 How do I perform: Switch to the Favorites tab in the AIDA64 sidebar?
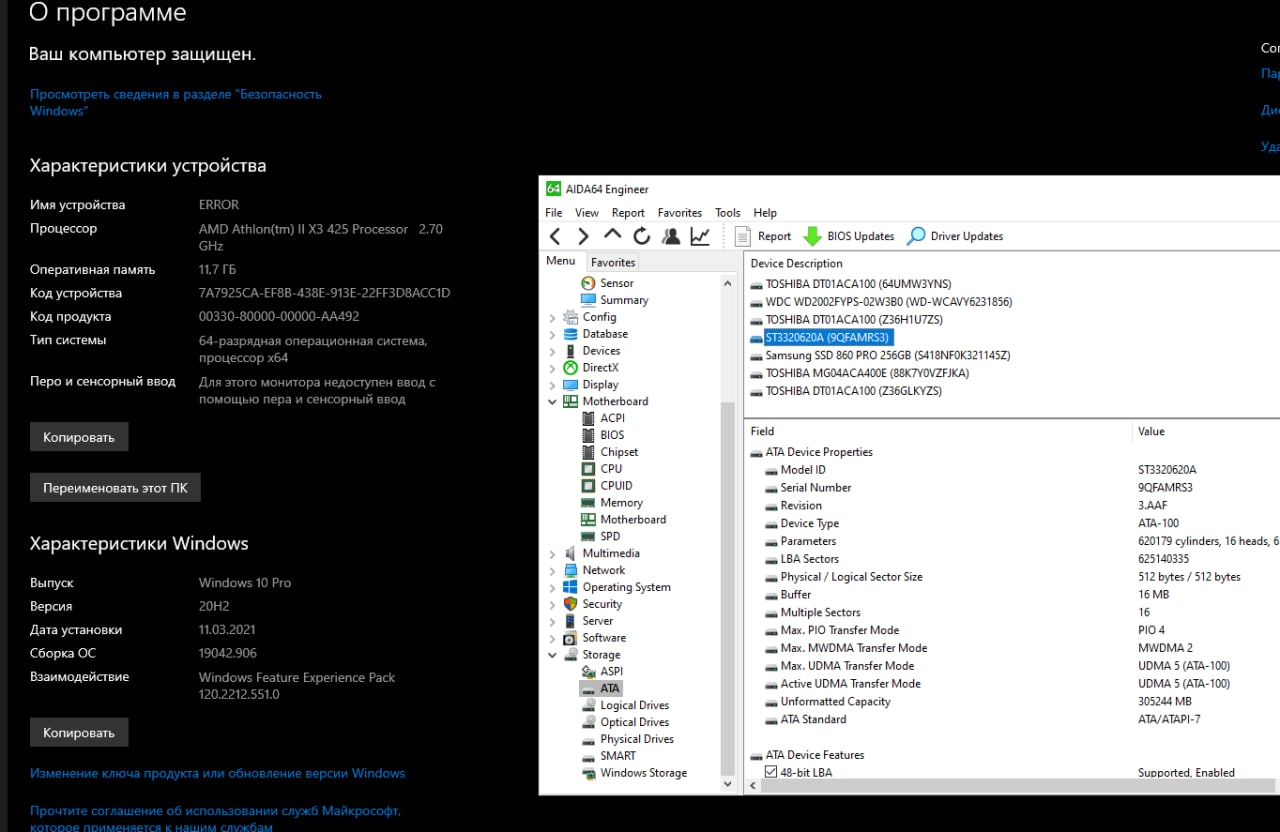(x=613, y=262)
